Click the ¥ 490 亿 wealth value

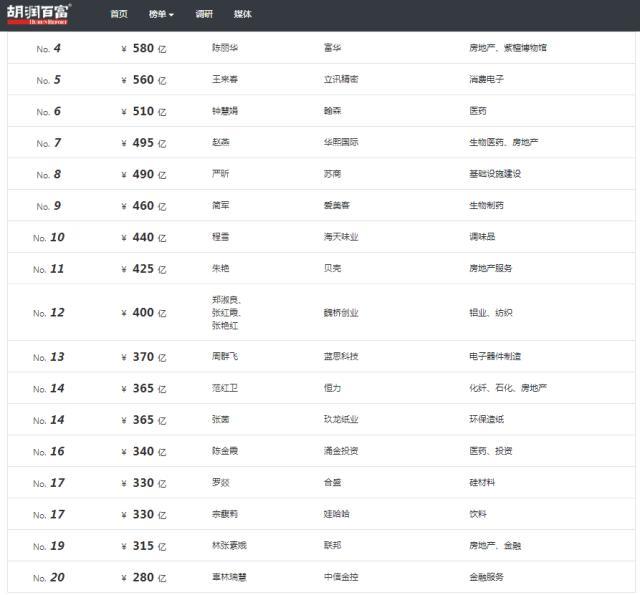(144, 174)
